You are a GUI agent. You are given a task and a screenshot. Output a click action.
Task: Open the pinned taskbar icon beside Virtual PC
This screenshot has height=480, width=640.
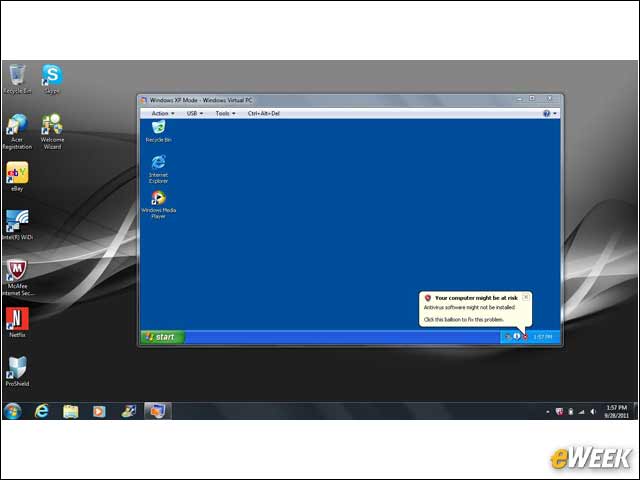tap(128, 411)
